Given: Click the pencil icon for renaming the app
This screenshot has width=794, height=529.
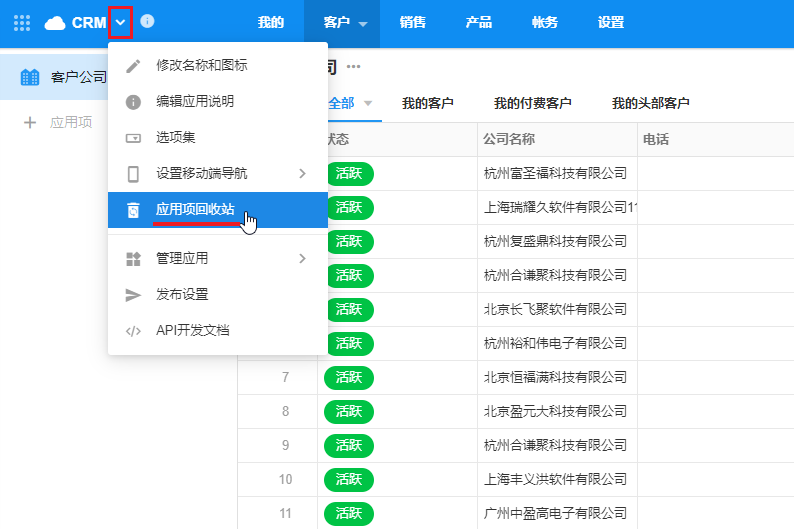Looking at the screenshot, I should click(133, 66).
